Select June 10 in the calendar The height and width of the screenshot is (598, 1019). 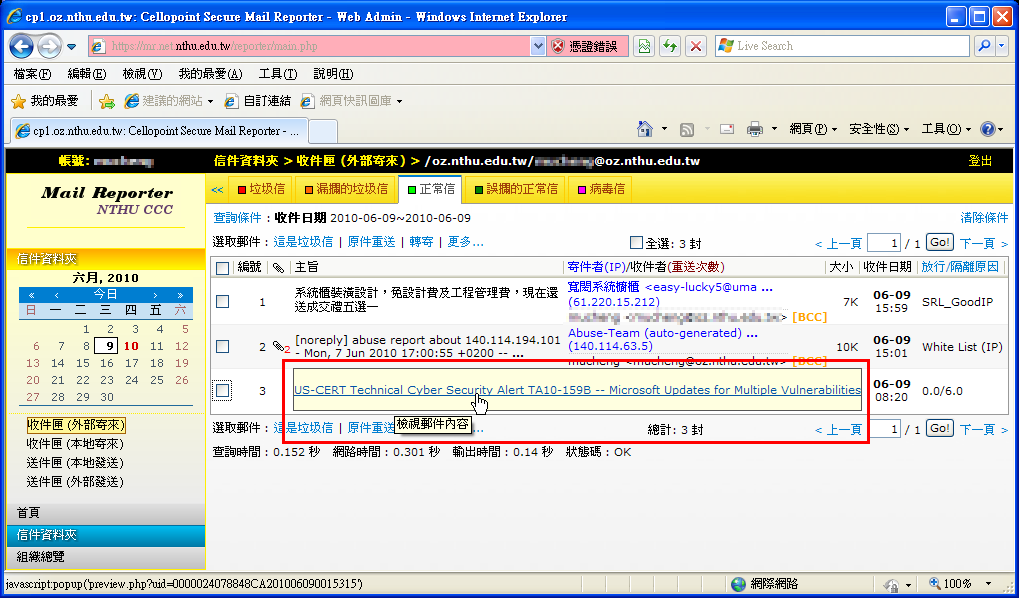click(131, 346)
